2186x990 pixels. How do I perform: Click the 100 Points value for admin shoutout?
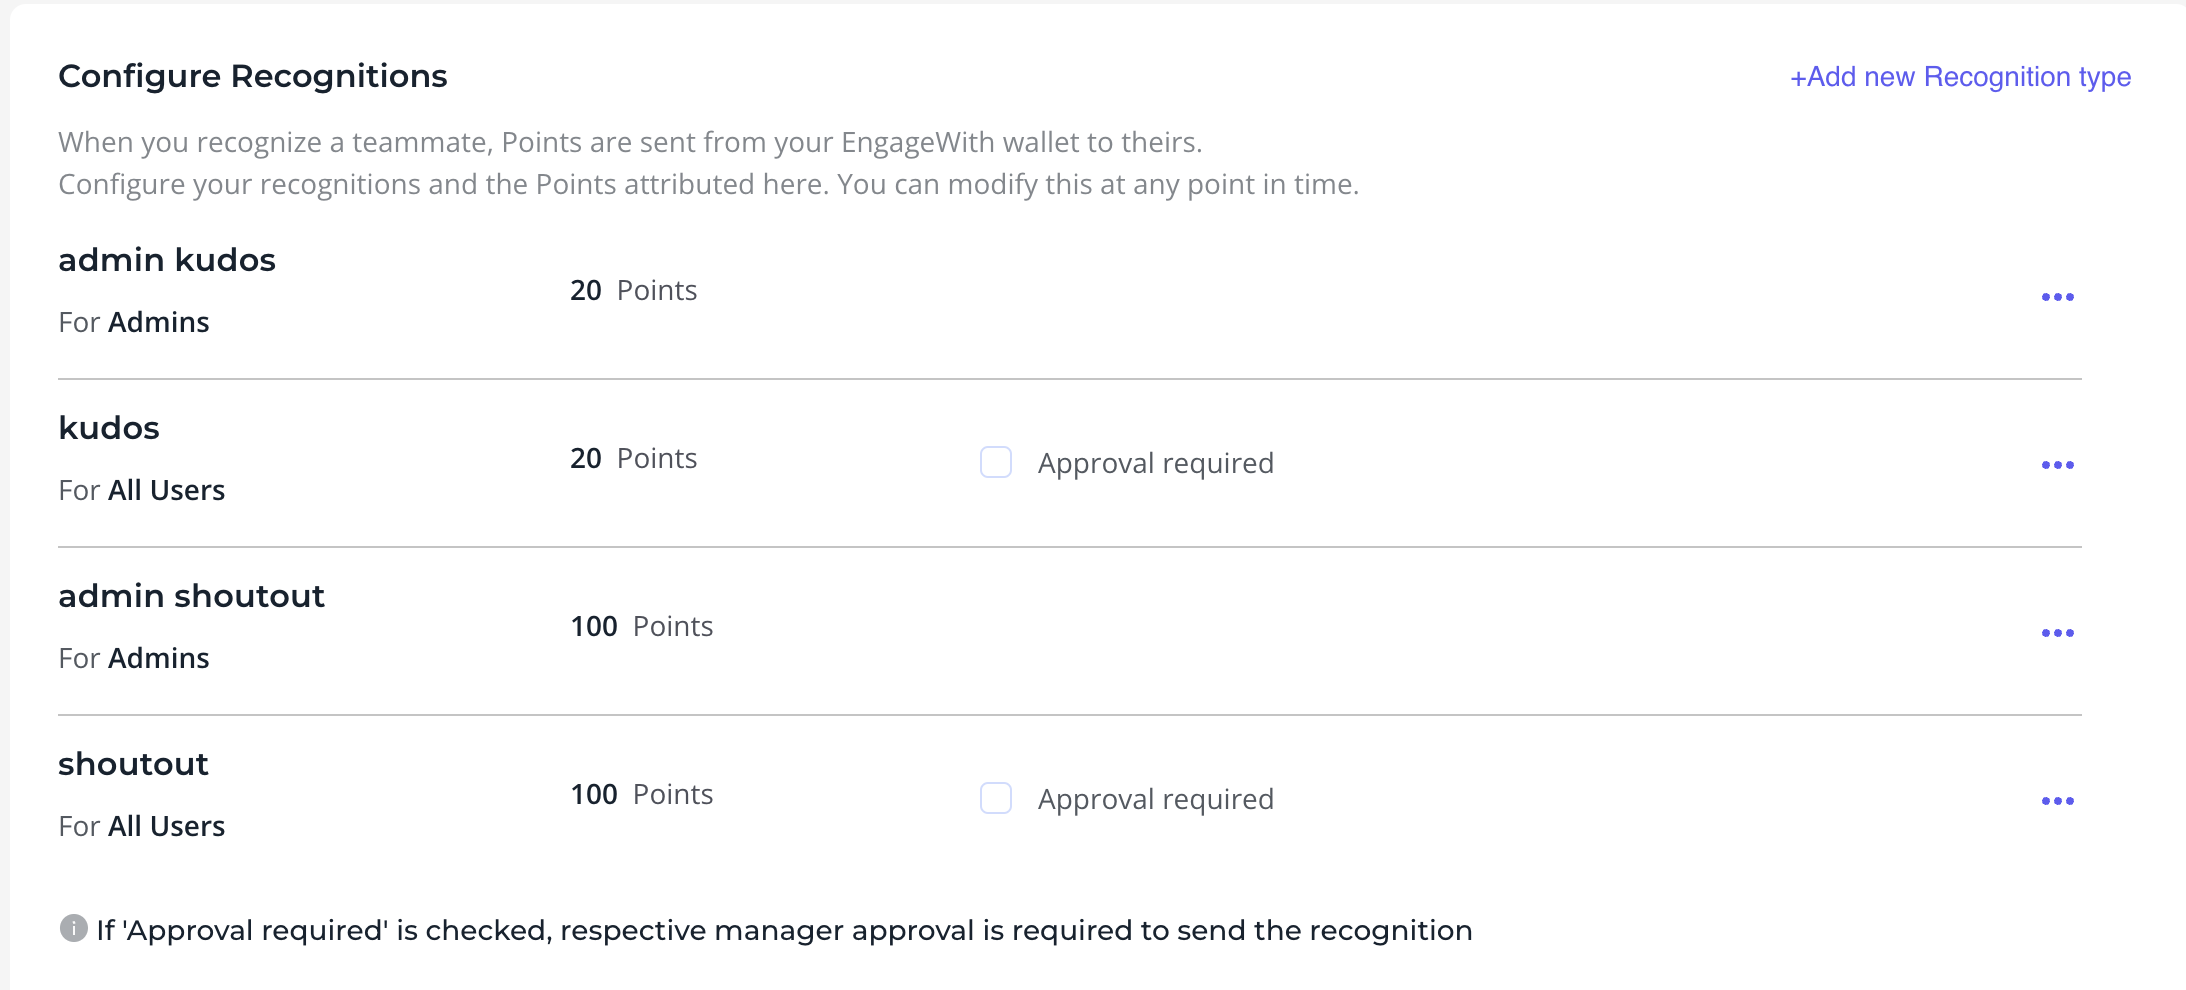pyautogui.click(x=641, y=626)
